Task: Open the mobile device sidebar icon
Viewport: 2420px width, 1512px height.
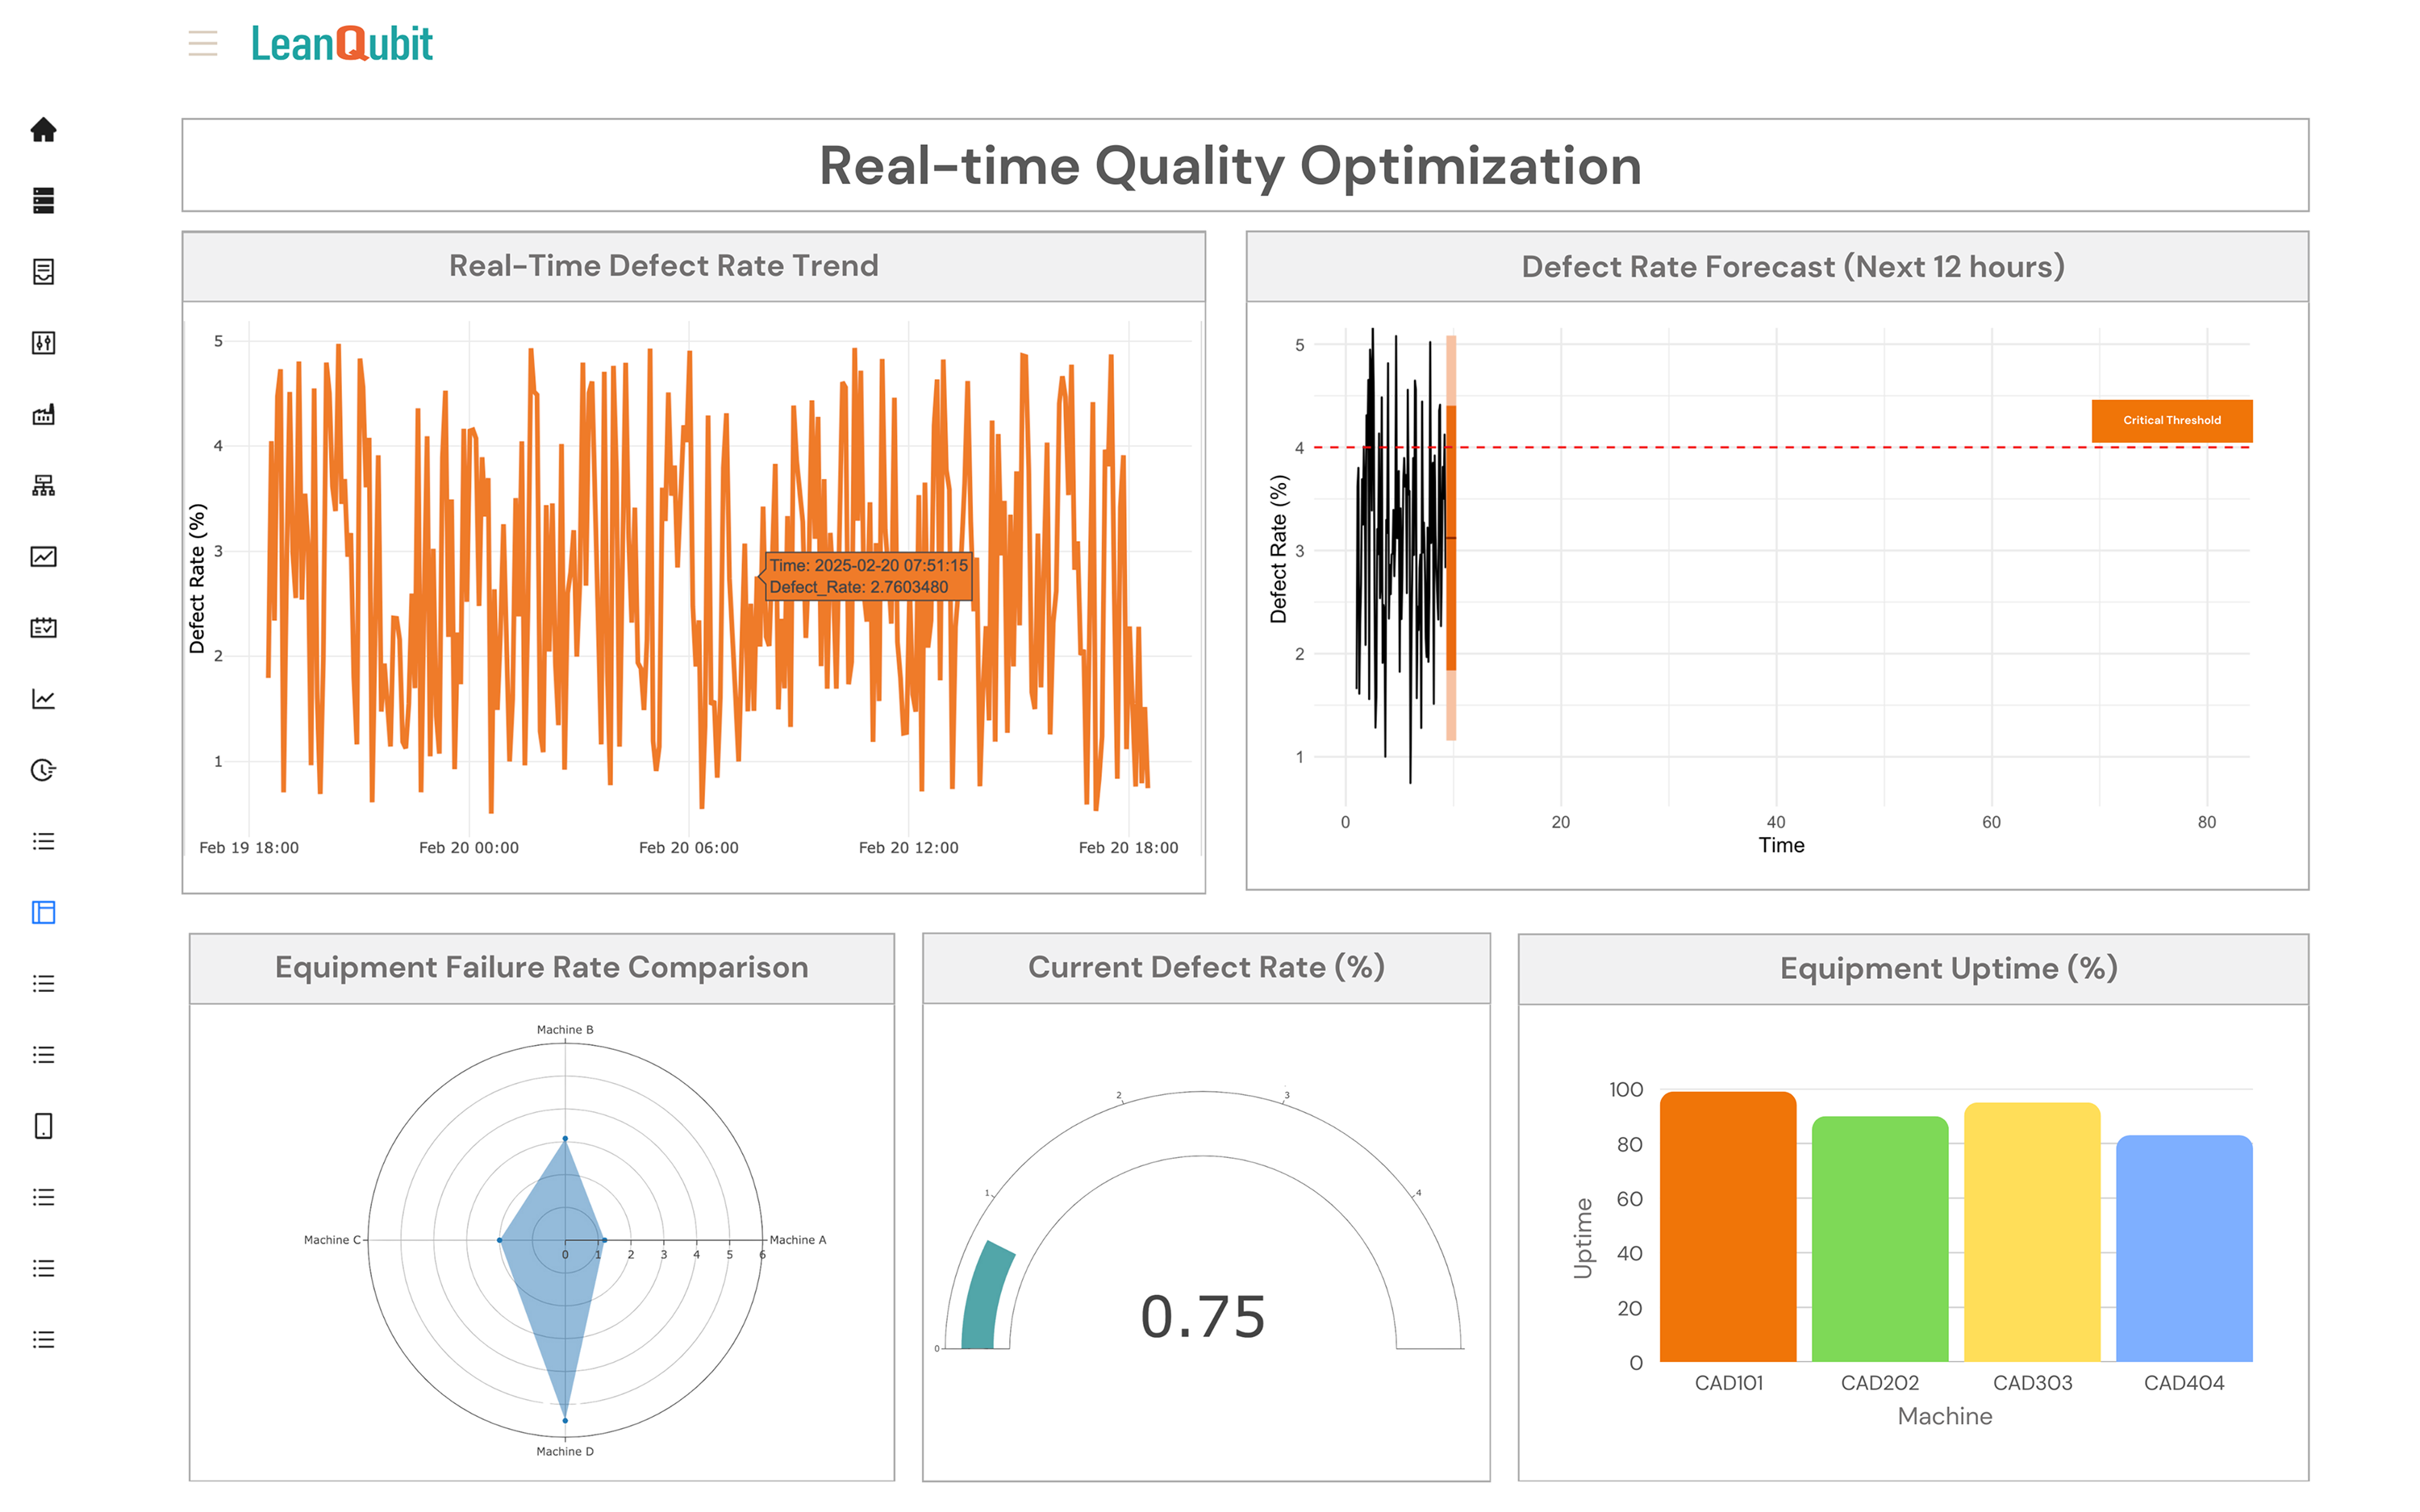Action: pos(43,1125)
